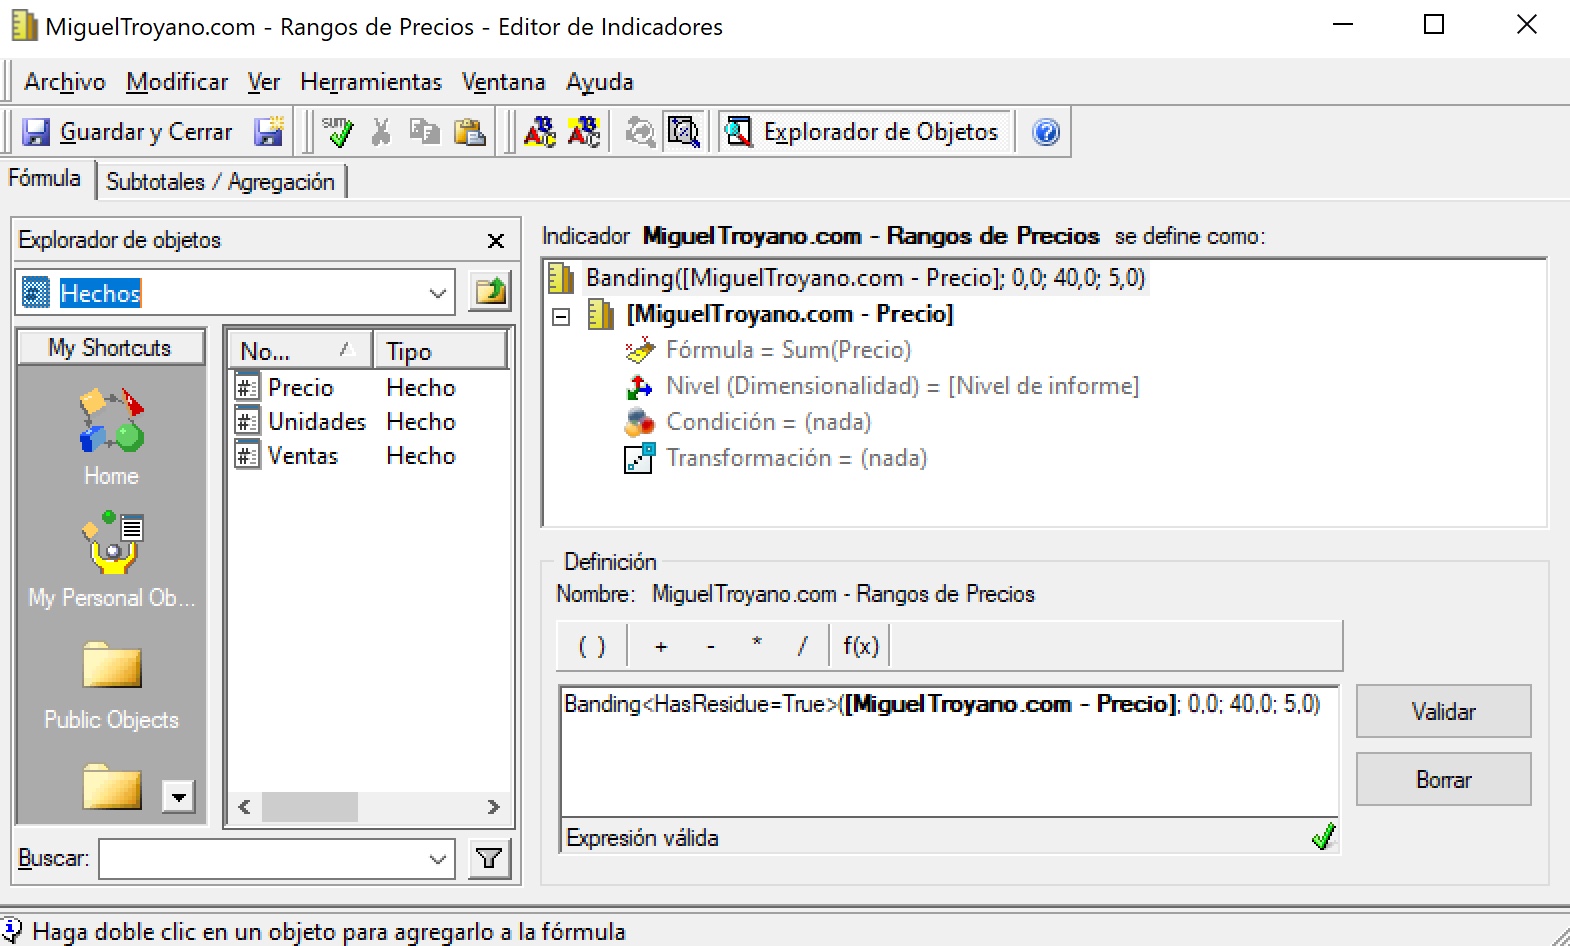1570x946 pixels.
Task: Click the folder icon below Public Objects
Action: coord(112,786)
